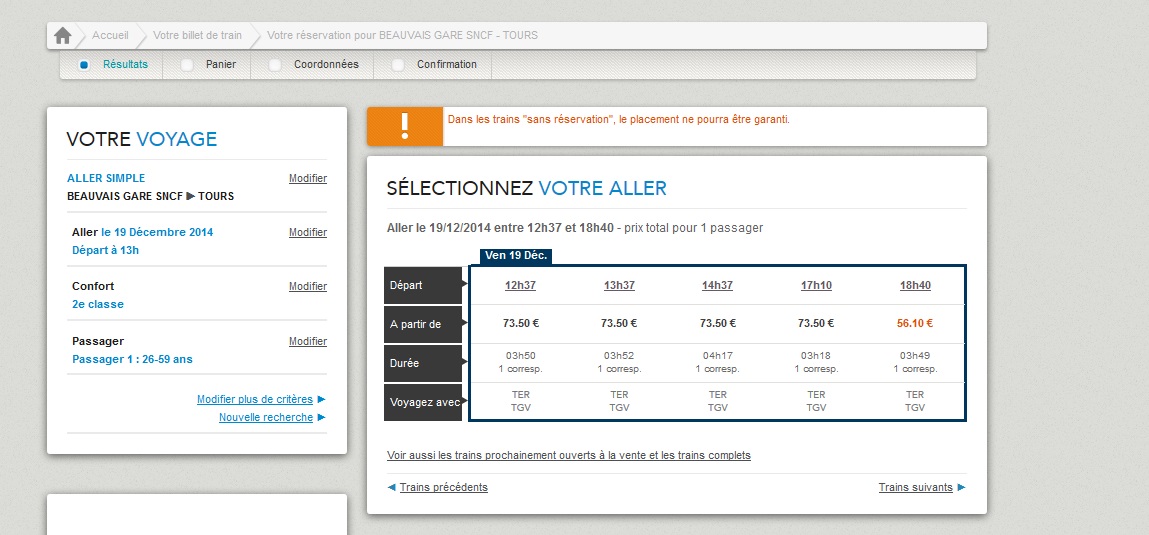Click the A partir de row header

423,324
